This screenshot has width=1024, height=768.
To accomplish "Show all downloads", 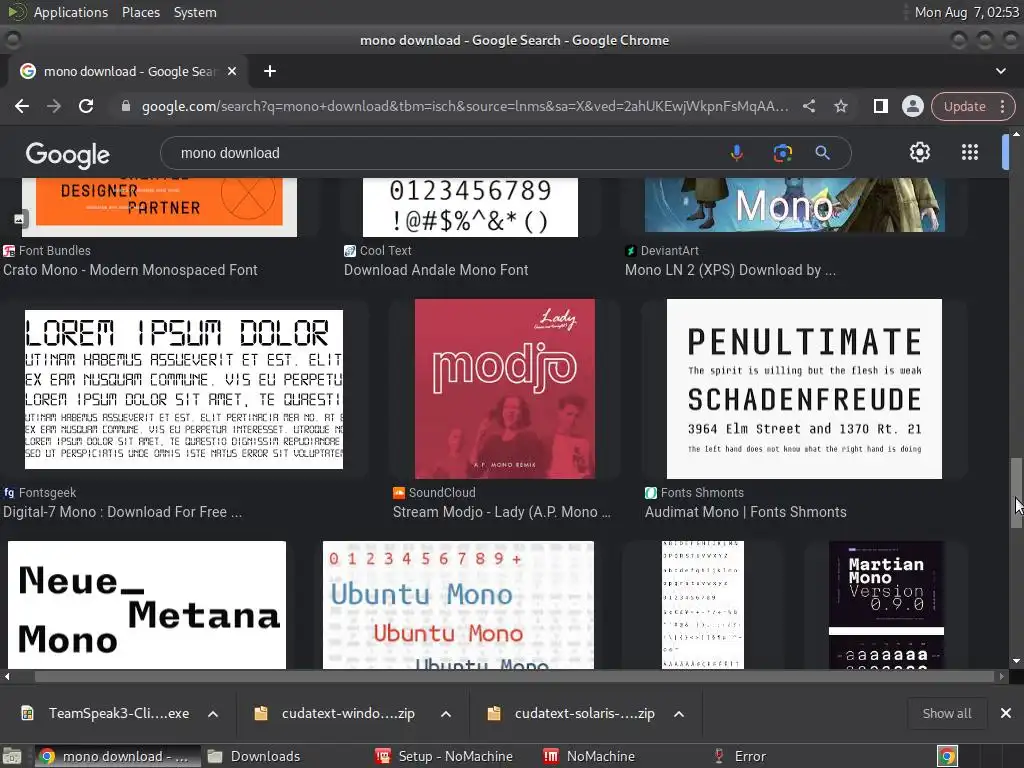I will point(946,714).
